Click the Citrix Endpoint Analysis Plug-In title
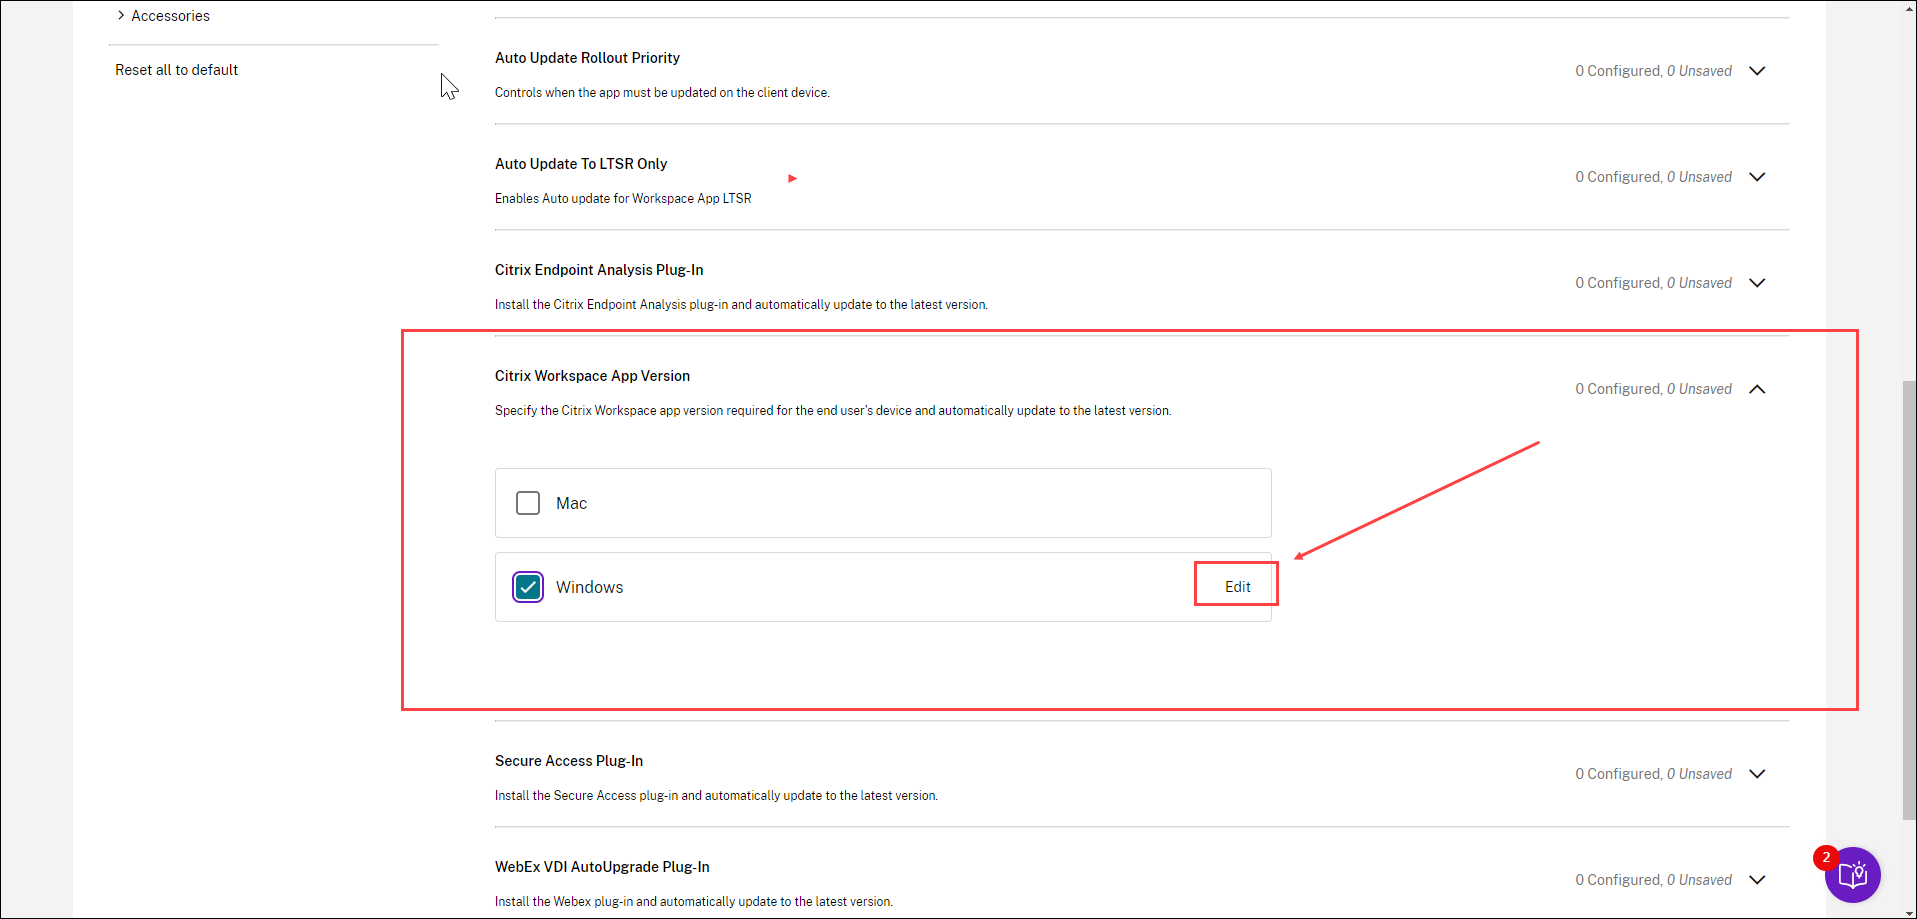 (599, 270)
